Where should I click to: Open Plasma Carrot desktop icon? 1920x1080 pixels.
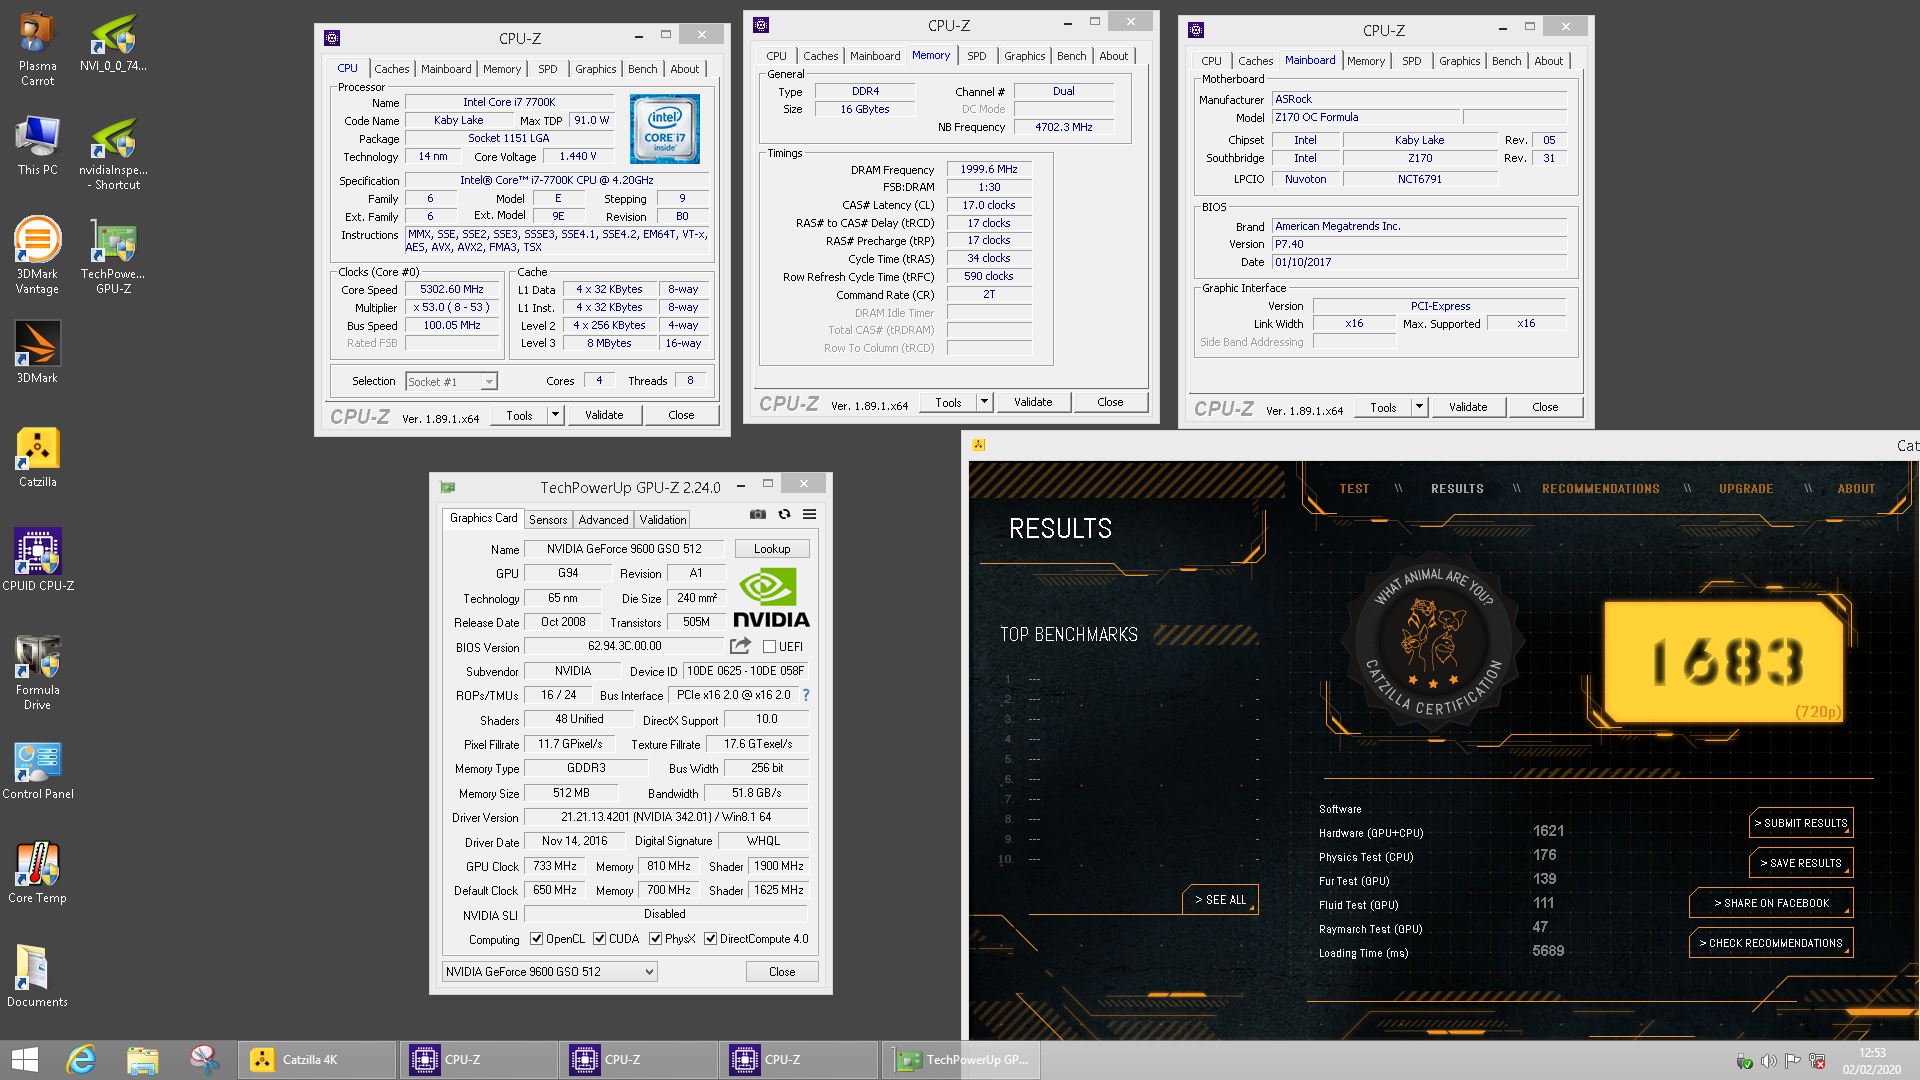tap(37, 49)
